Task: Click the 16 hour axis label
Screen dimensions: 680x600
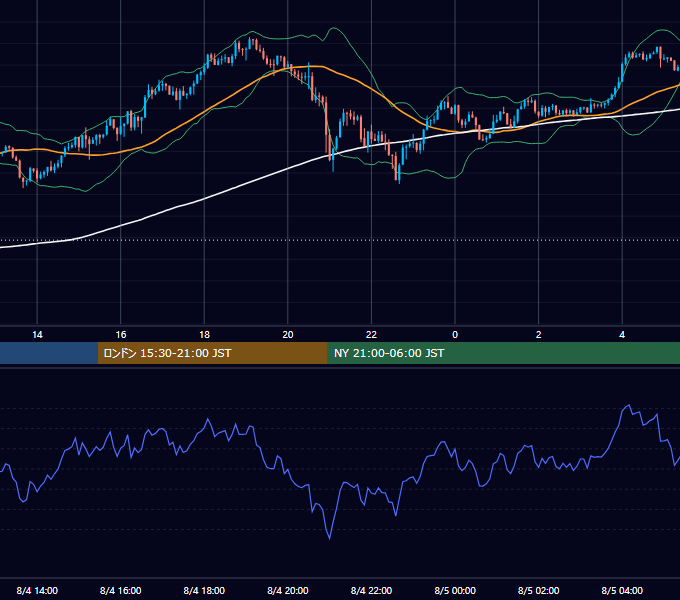Action: (121, 335)
